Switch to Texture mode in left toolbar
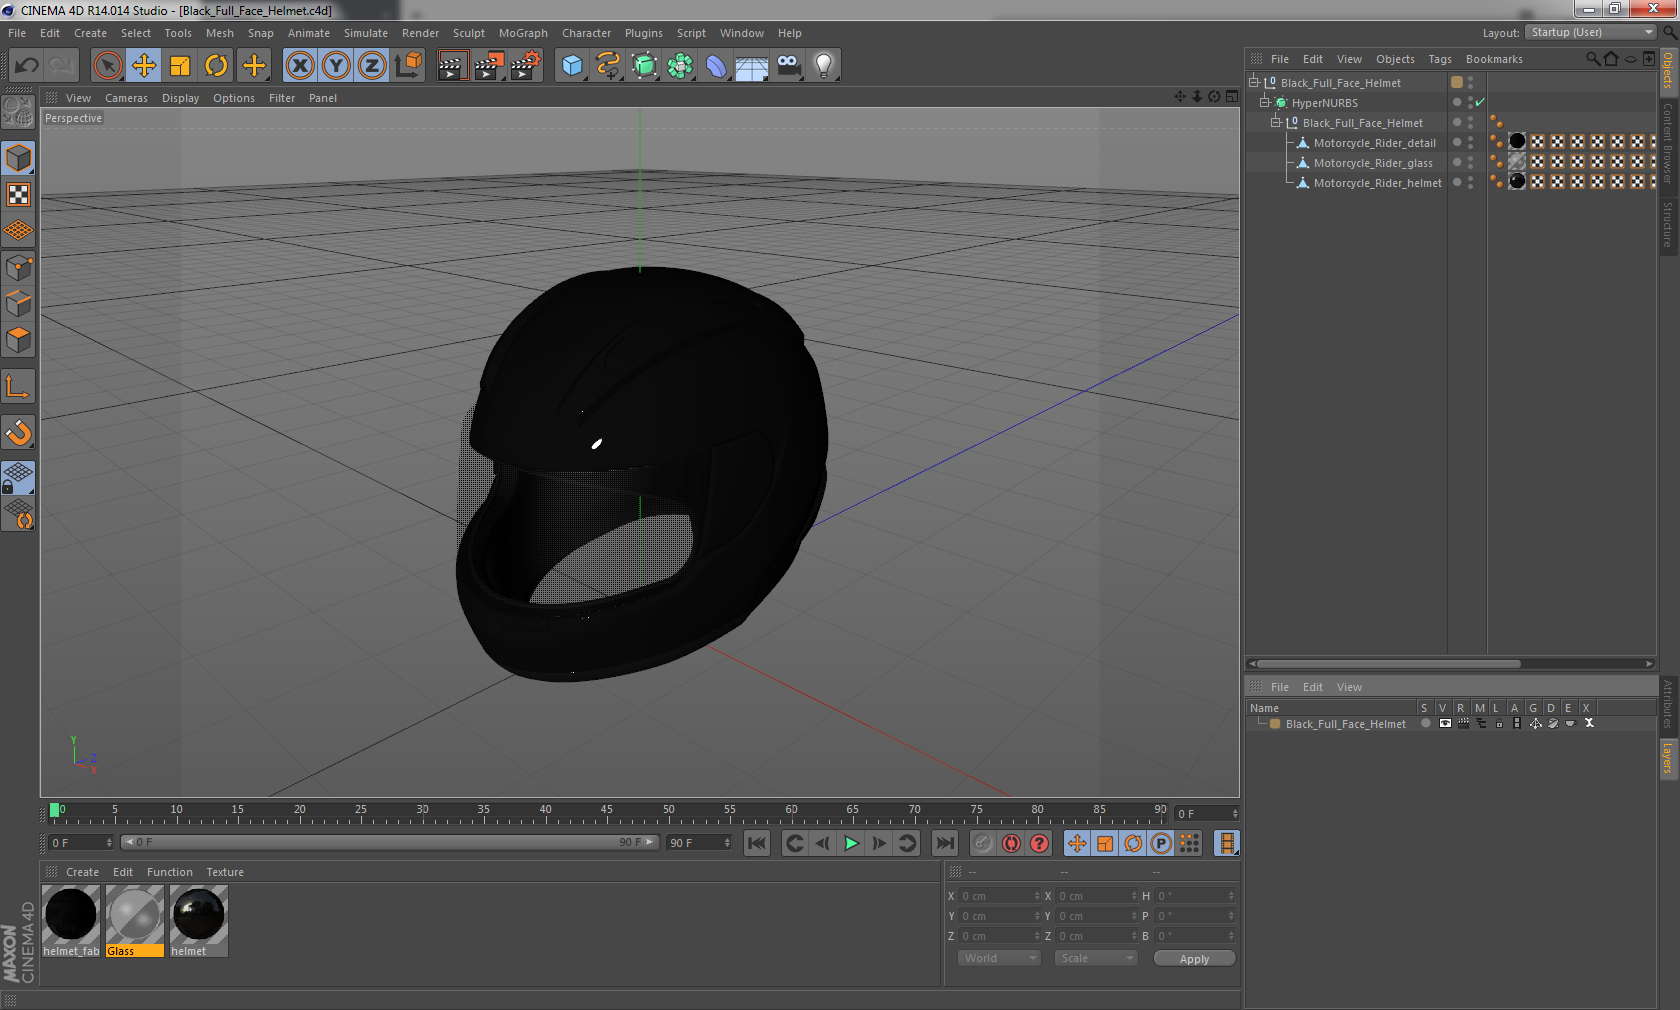This screenshot has width=1680, height=1010. (19, 194)
